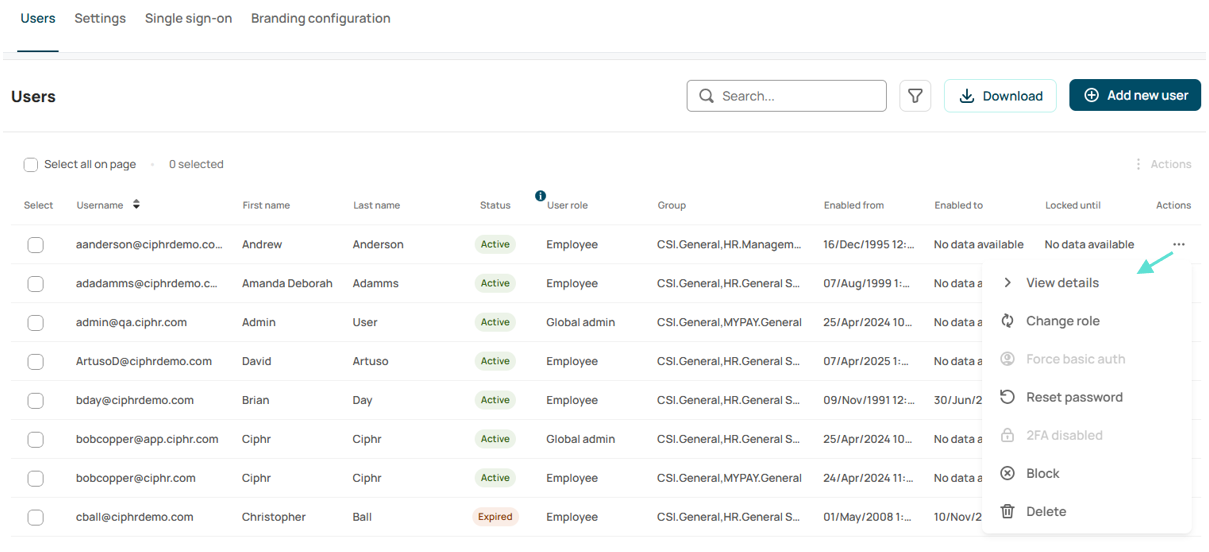This screenshot has height=552, width=1209.
Task: Select checkbox for admin@qa.ciphr.com row
Action: tap(35, 322)
